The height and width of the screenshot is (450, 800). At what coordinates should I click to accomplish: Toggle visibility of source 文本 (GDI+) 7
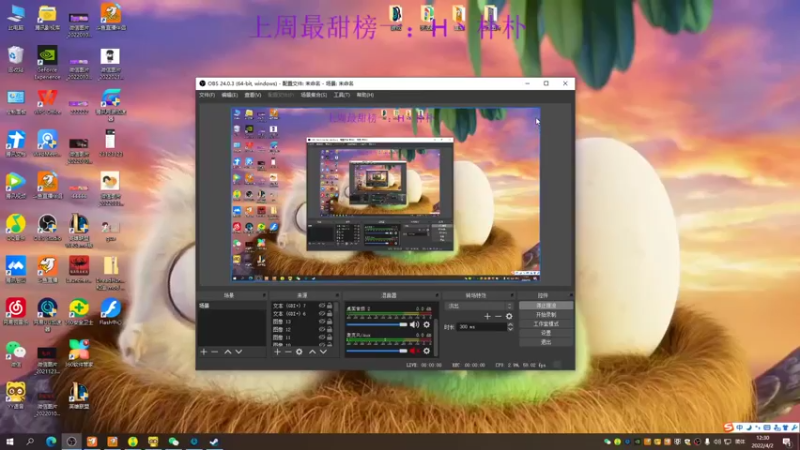click(322, 306)
